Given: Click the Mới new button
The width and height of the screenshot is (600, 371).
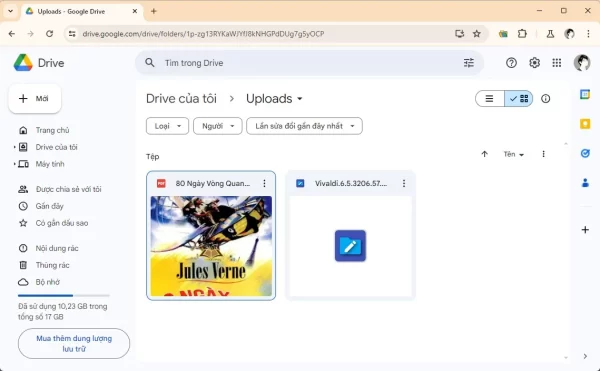Looking at the screenshot, I should (x=35, y=99).
